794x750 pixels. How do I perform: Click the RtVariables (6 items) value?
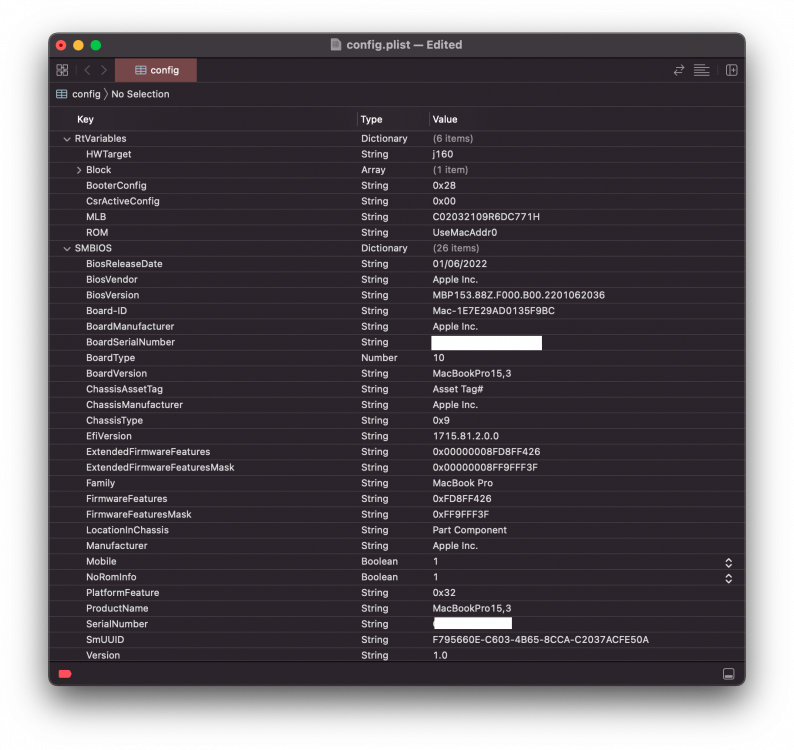pos(453,139)
